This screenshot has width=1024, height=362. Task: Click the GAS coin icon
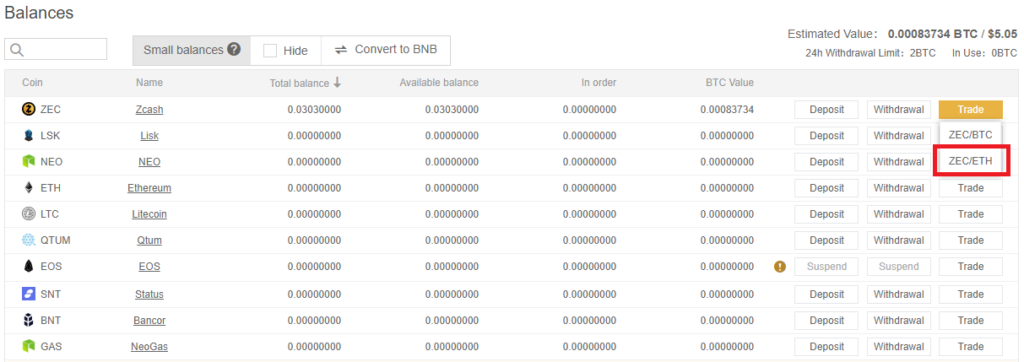pyautogui.click(x=28, y=346)
